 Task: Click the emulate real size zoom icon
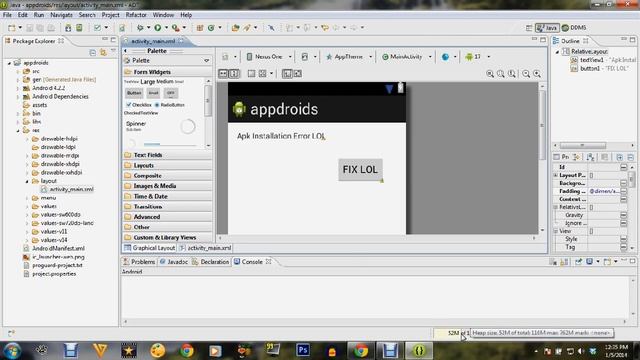[x=490, y=73]
